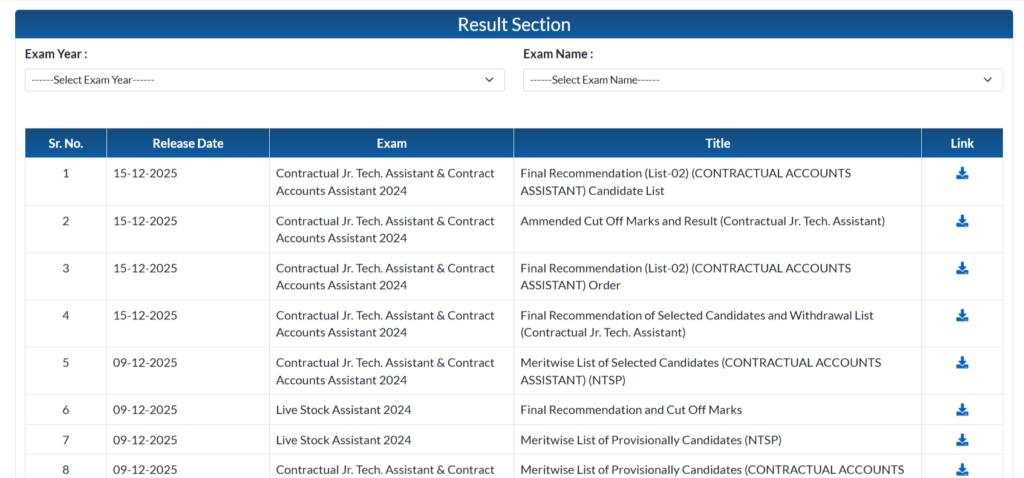Click the Link column header
The height and width of the screenshot is (478, 1024).
(x=962, y=143)
